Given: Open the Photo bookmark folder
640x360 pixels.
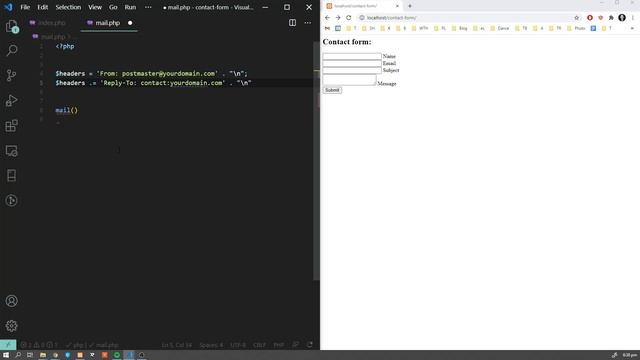Looking at the screenshot, I should (576, 28).
